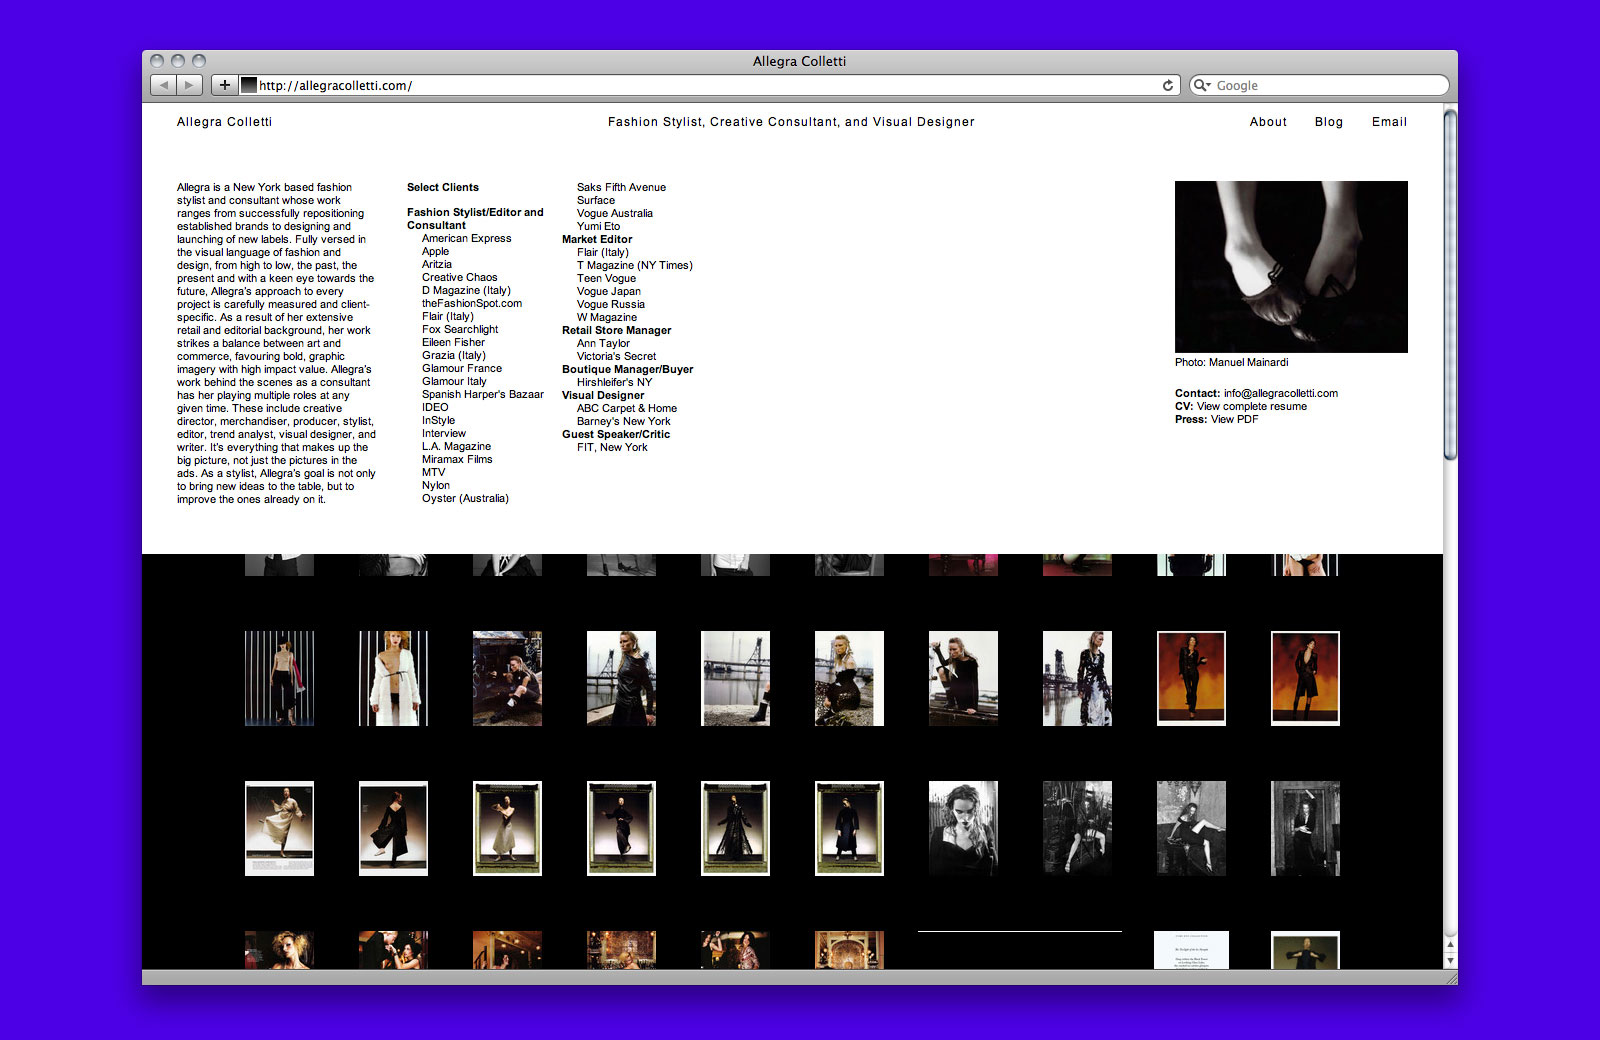Click the Allegra Colletti site title
The width and height of the screenshot is (1600, 1040).
pyautogui.click(x=224, y=122)
